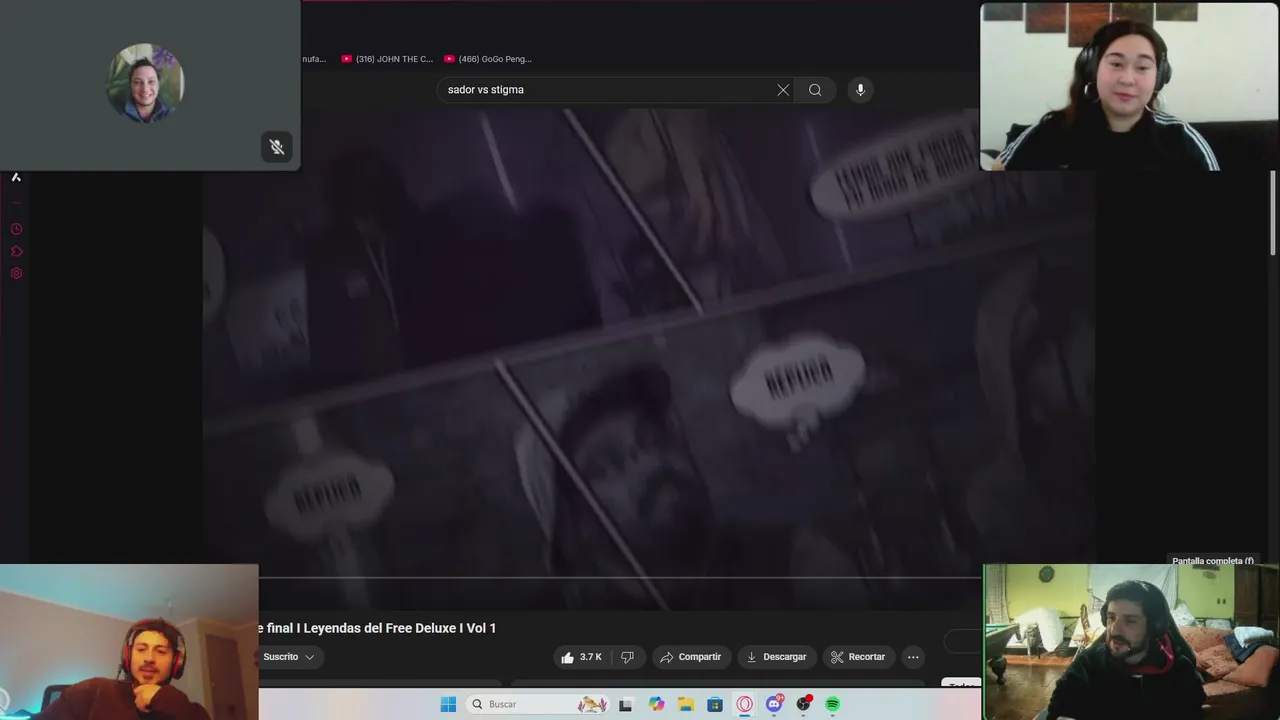Click the Descargar download button
This screenshot has width=1280, height=720.
(x=776, y=657)
